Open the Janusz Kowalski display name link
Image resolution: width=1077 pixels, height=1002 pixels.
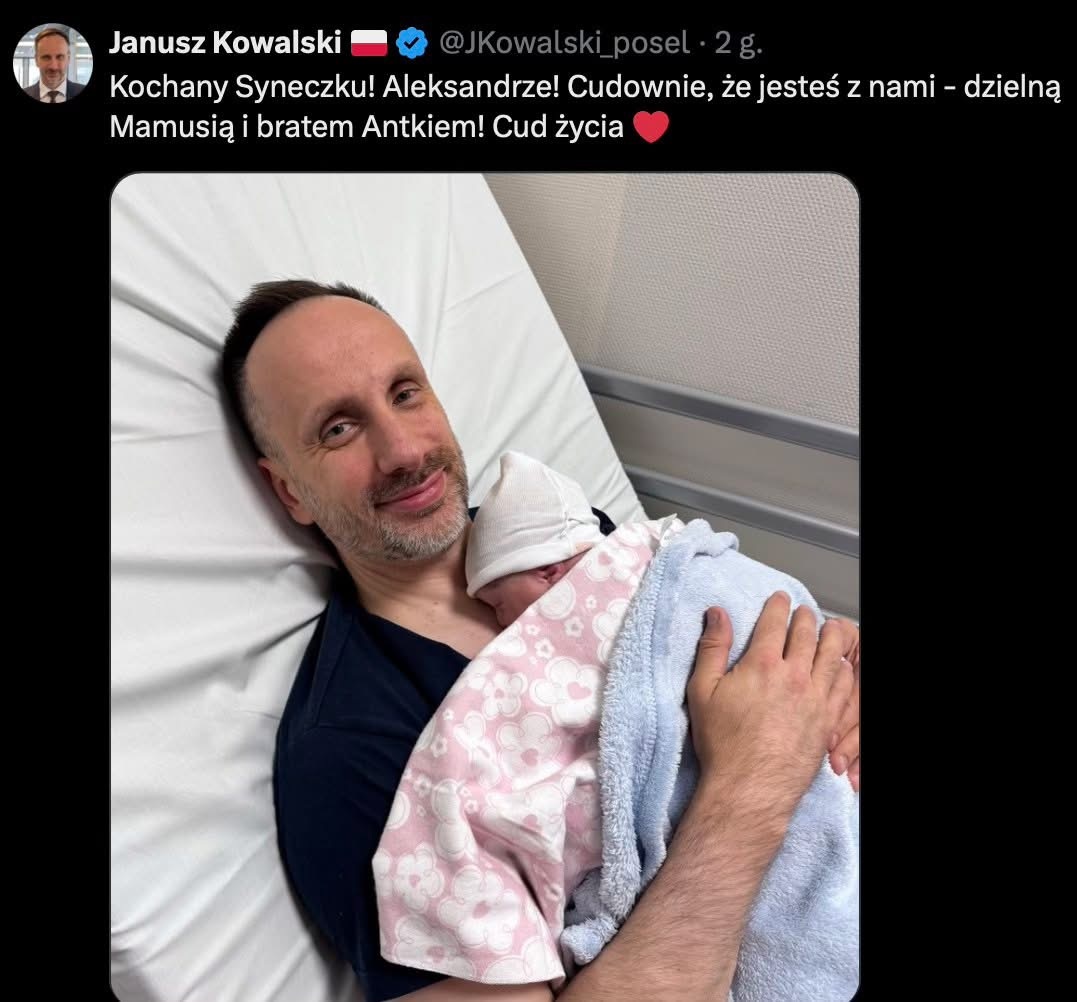(x=225, y=43)
